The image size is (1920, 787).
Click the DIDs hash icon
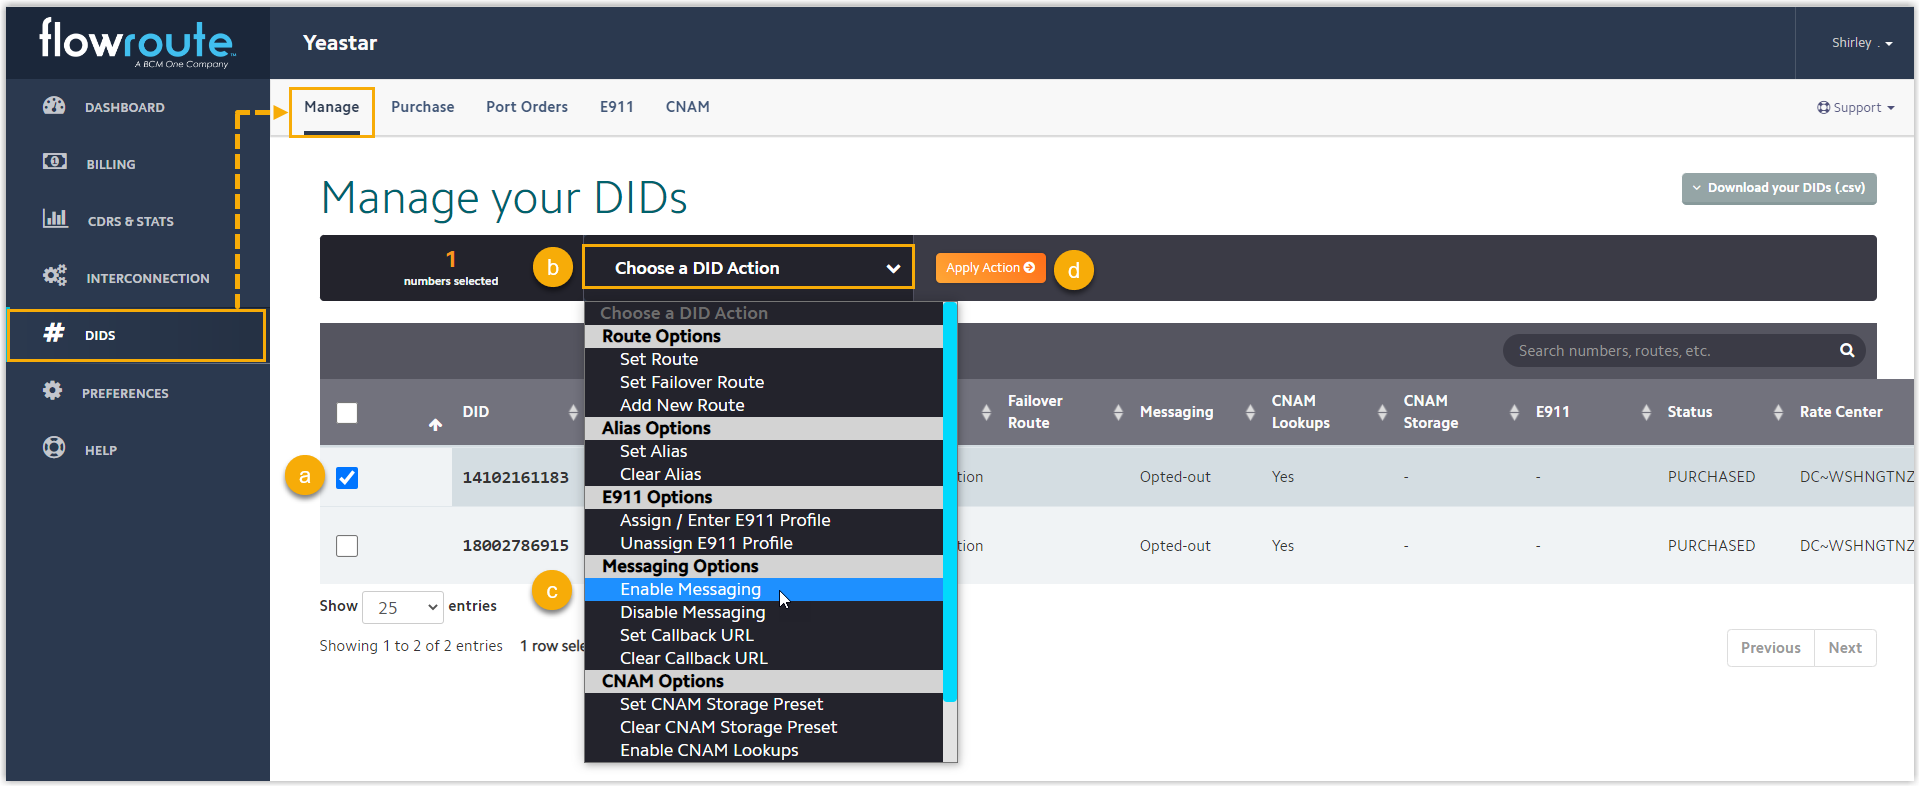pos(54,333)
